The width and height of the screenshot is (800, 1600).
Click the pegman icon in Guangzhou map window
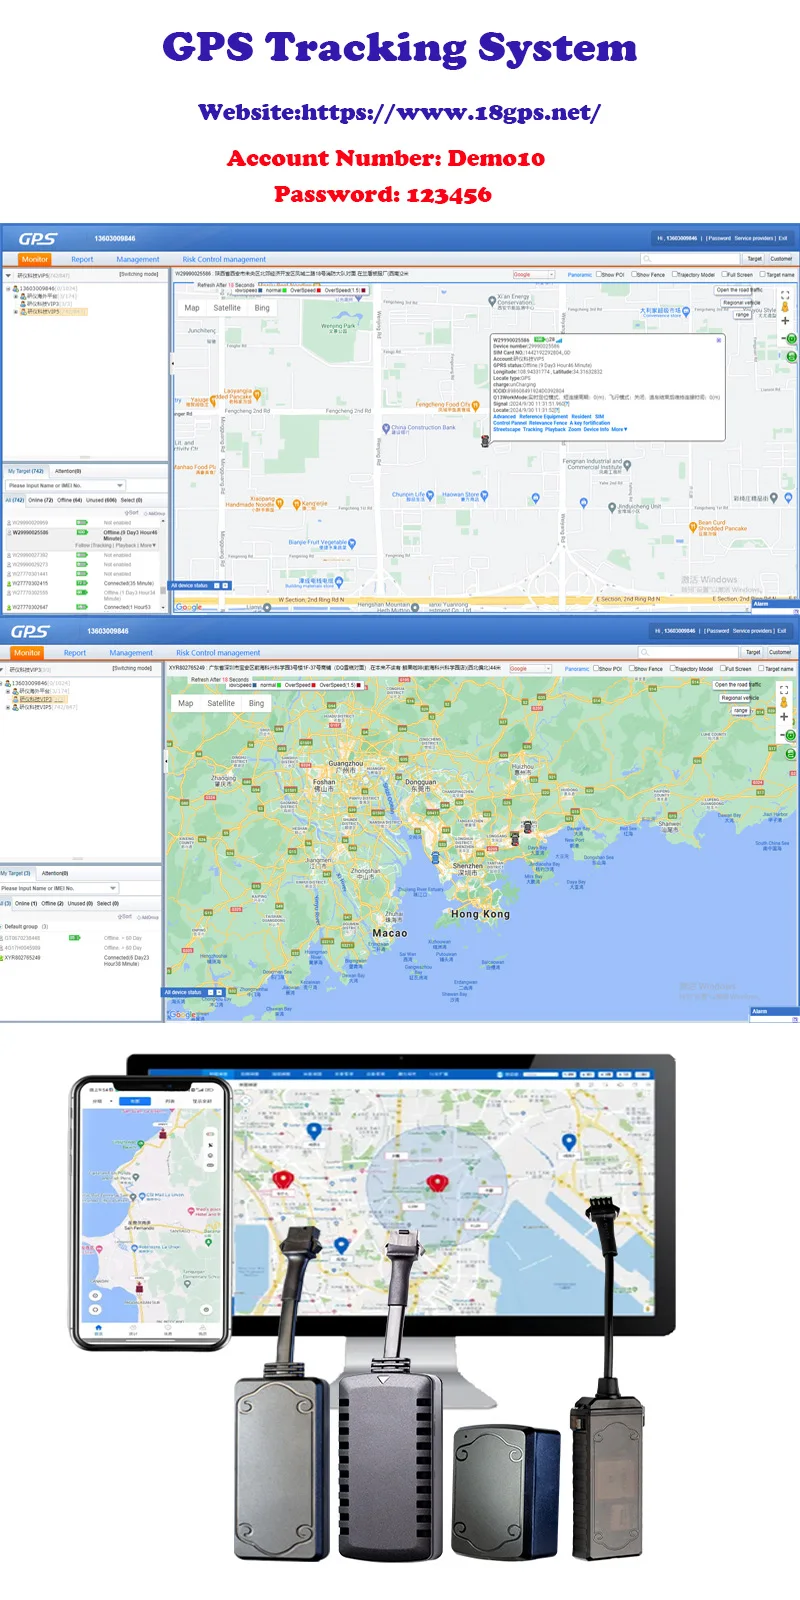tap(784, 703)
